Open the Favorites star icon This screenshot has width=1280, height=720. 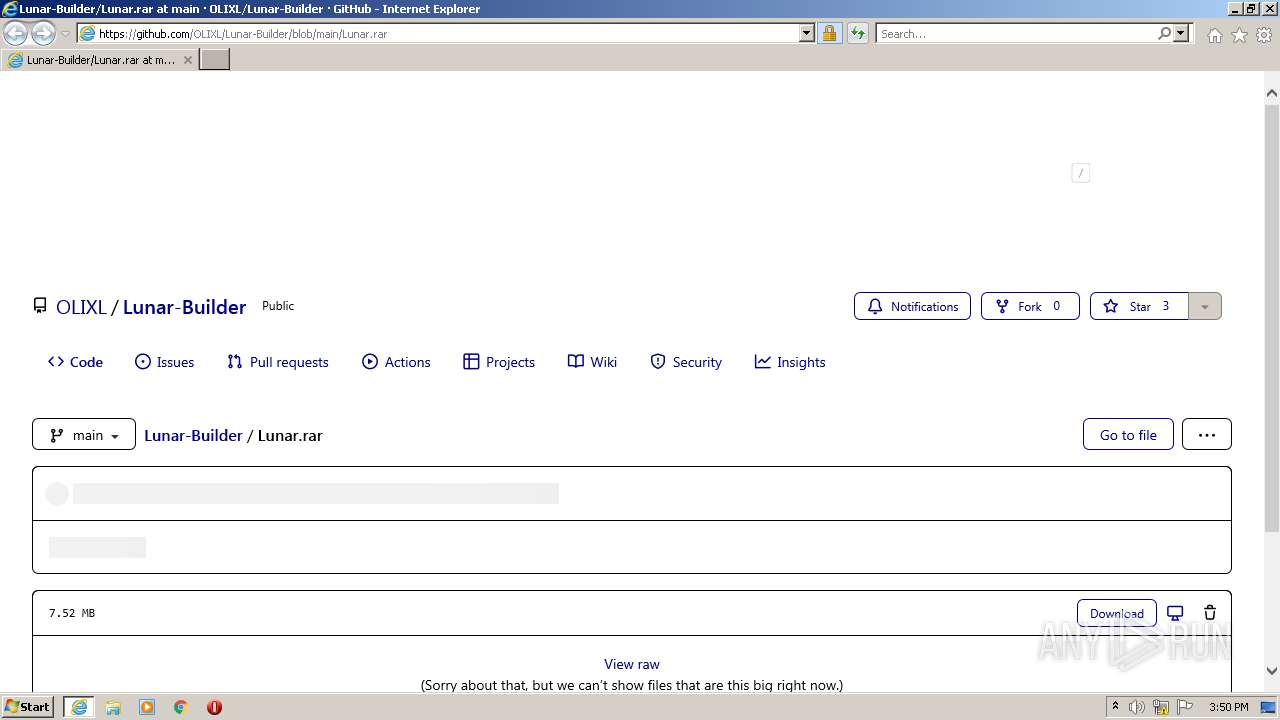tap(1239, 34)
